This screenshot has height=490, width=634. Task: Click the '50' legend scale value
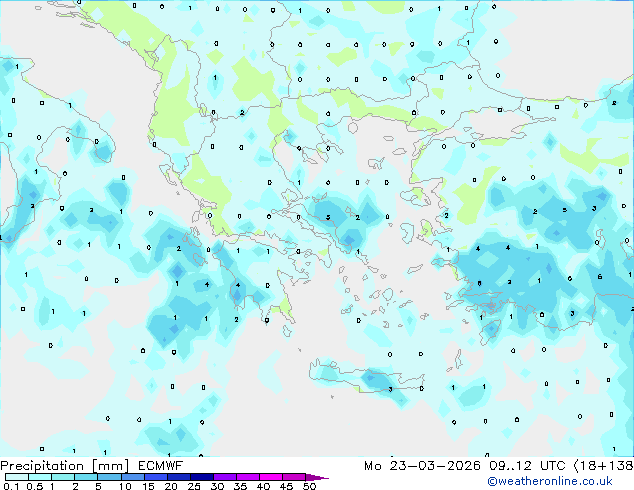tap(309, 486)
